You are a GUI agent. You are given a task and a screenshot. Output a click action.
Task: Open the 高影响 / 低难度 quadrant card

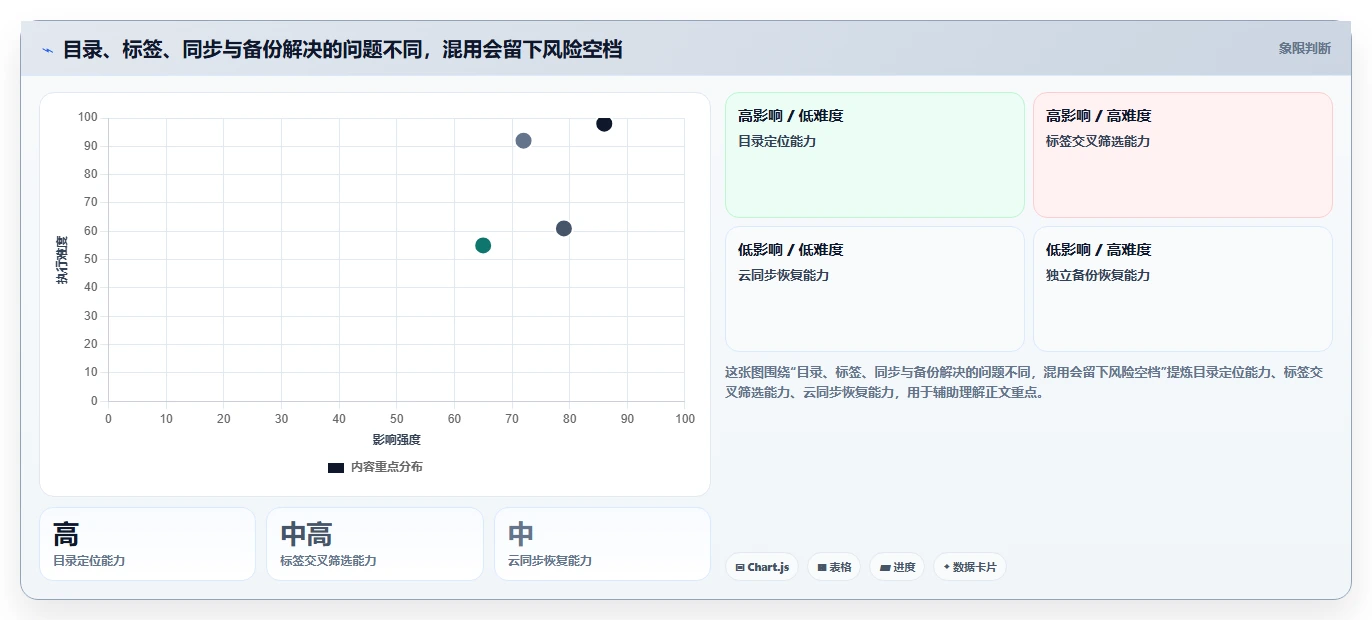click(875, 155)
